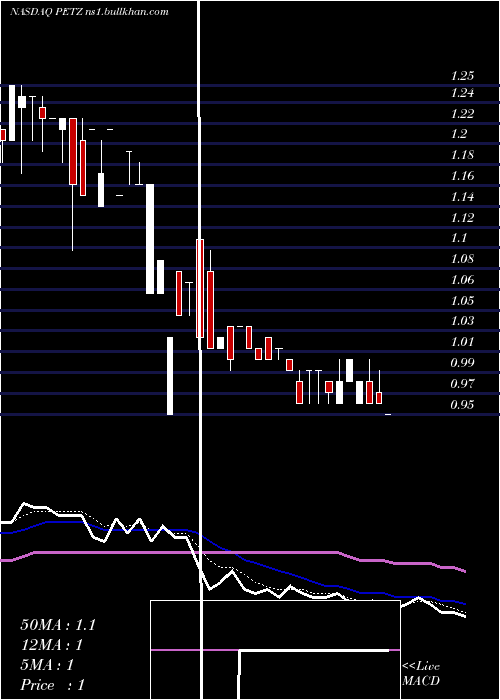Click the 50MA : 1.1 readout

pyautogui.click(x=58, y=625)
